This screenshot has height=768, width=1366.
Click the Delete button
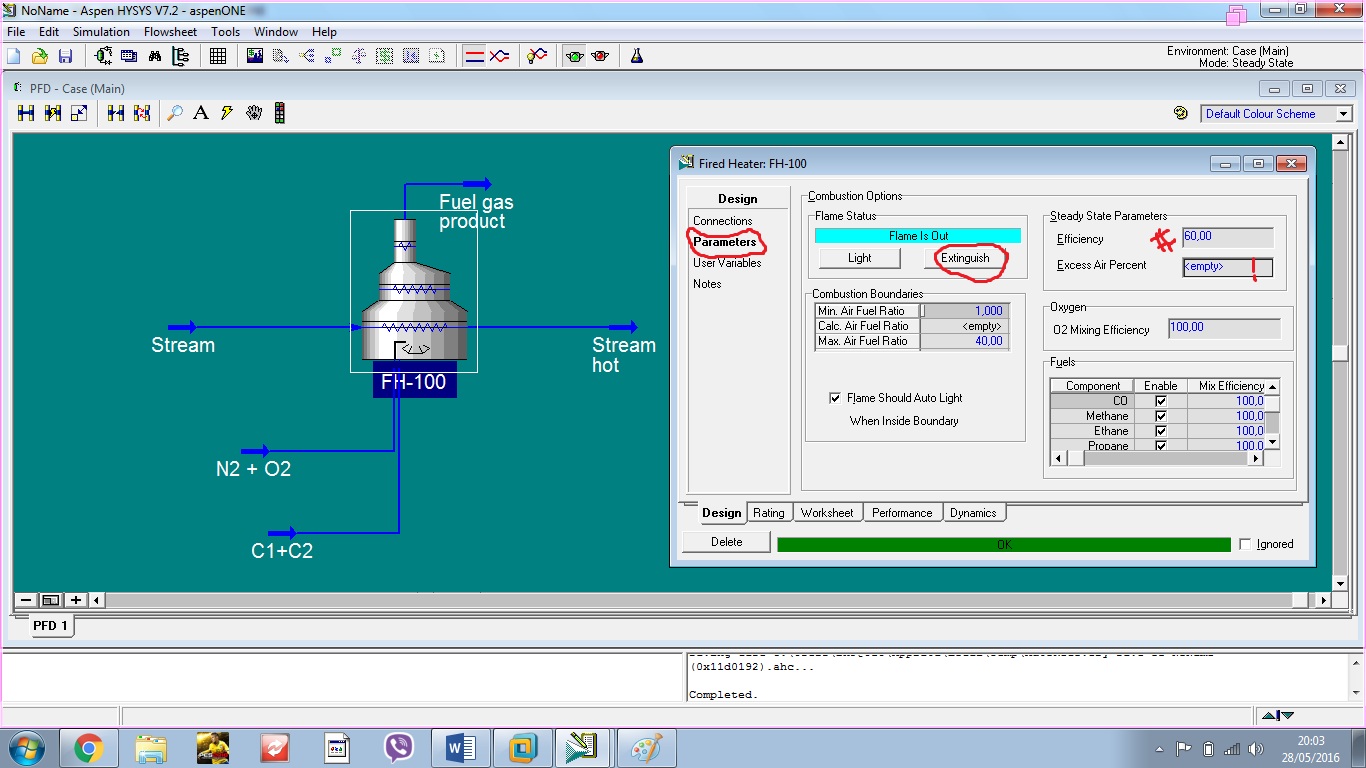(x=727, y=542)
